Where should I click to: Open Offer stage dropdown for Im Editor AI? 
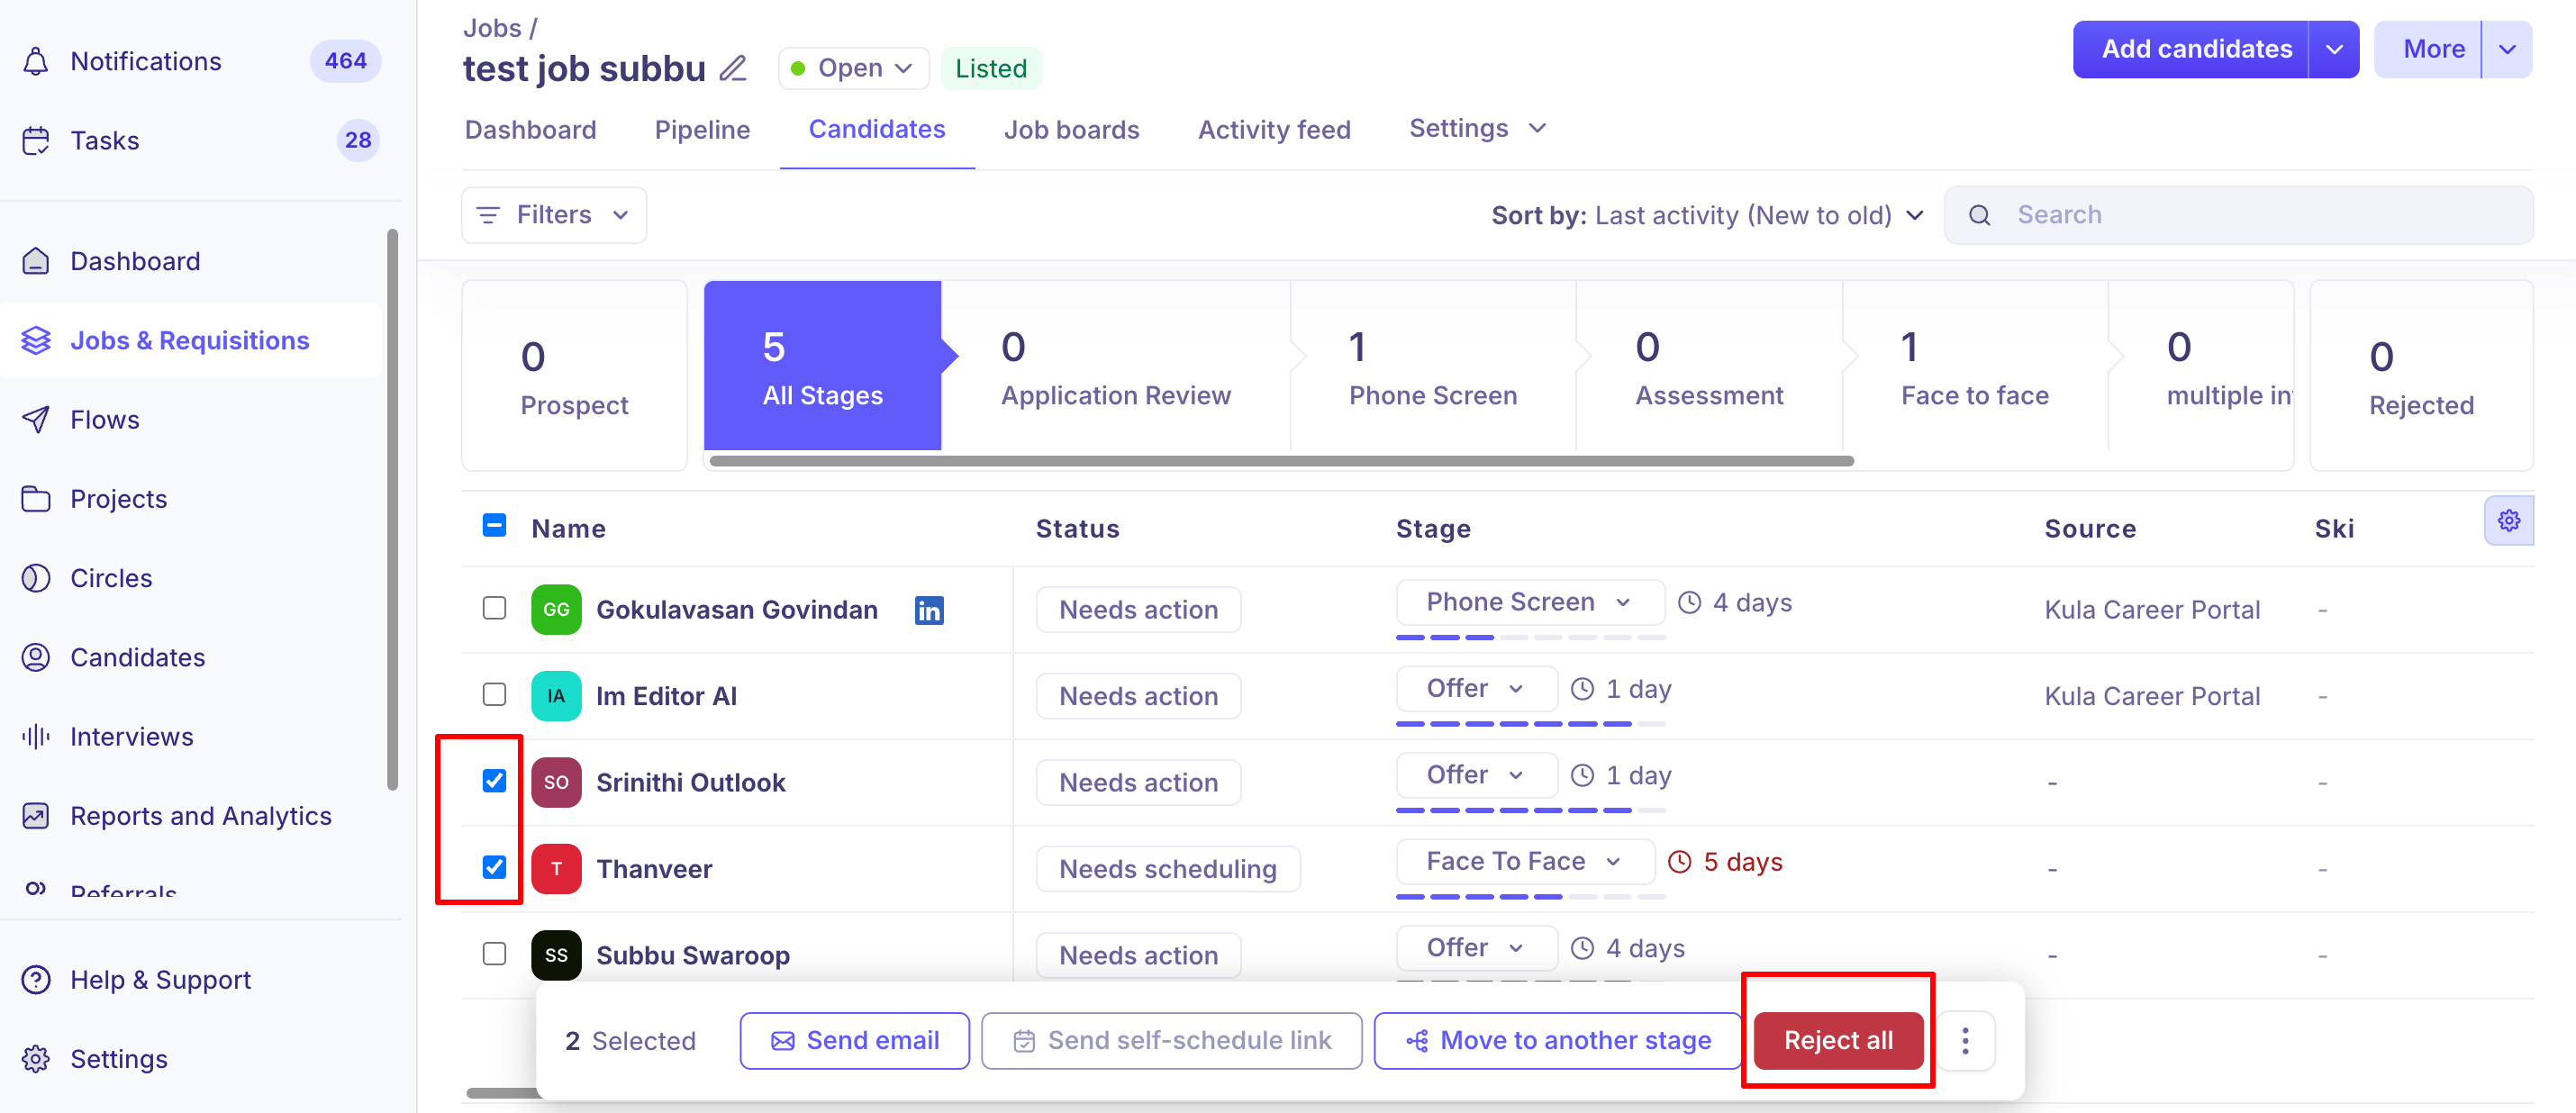click(1476, 688)
